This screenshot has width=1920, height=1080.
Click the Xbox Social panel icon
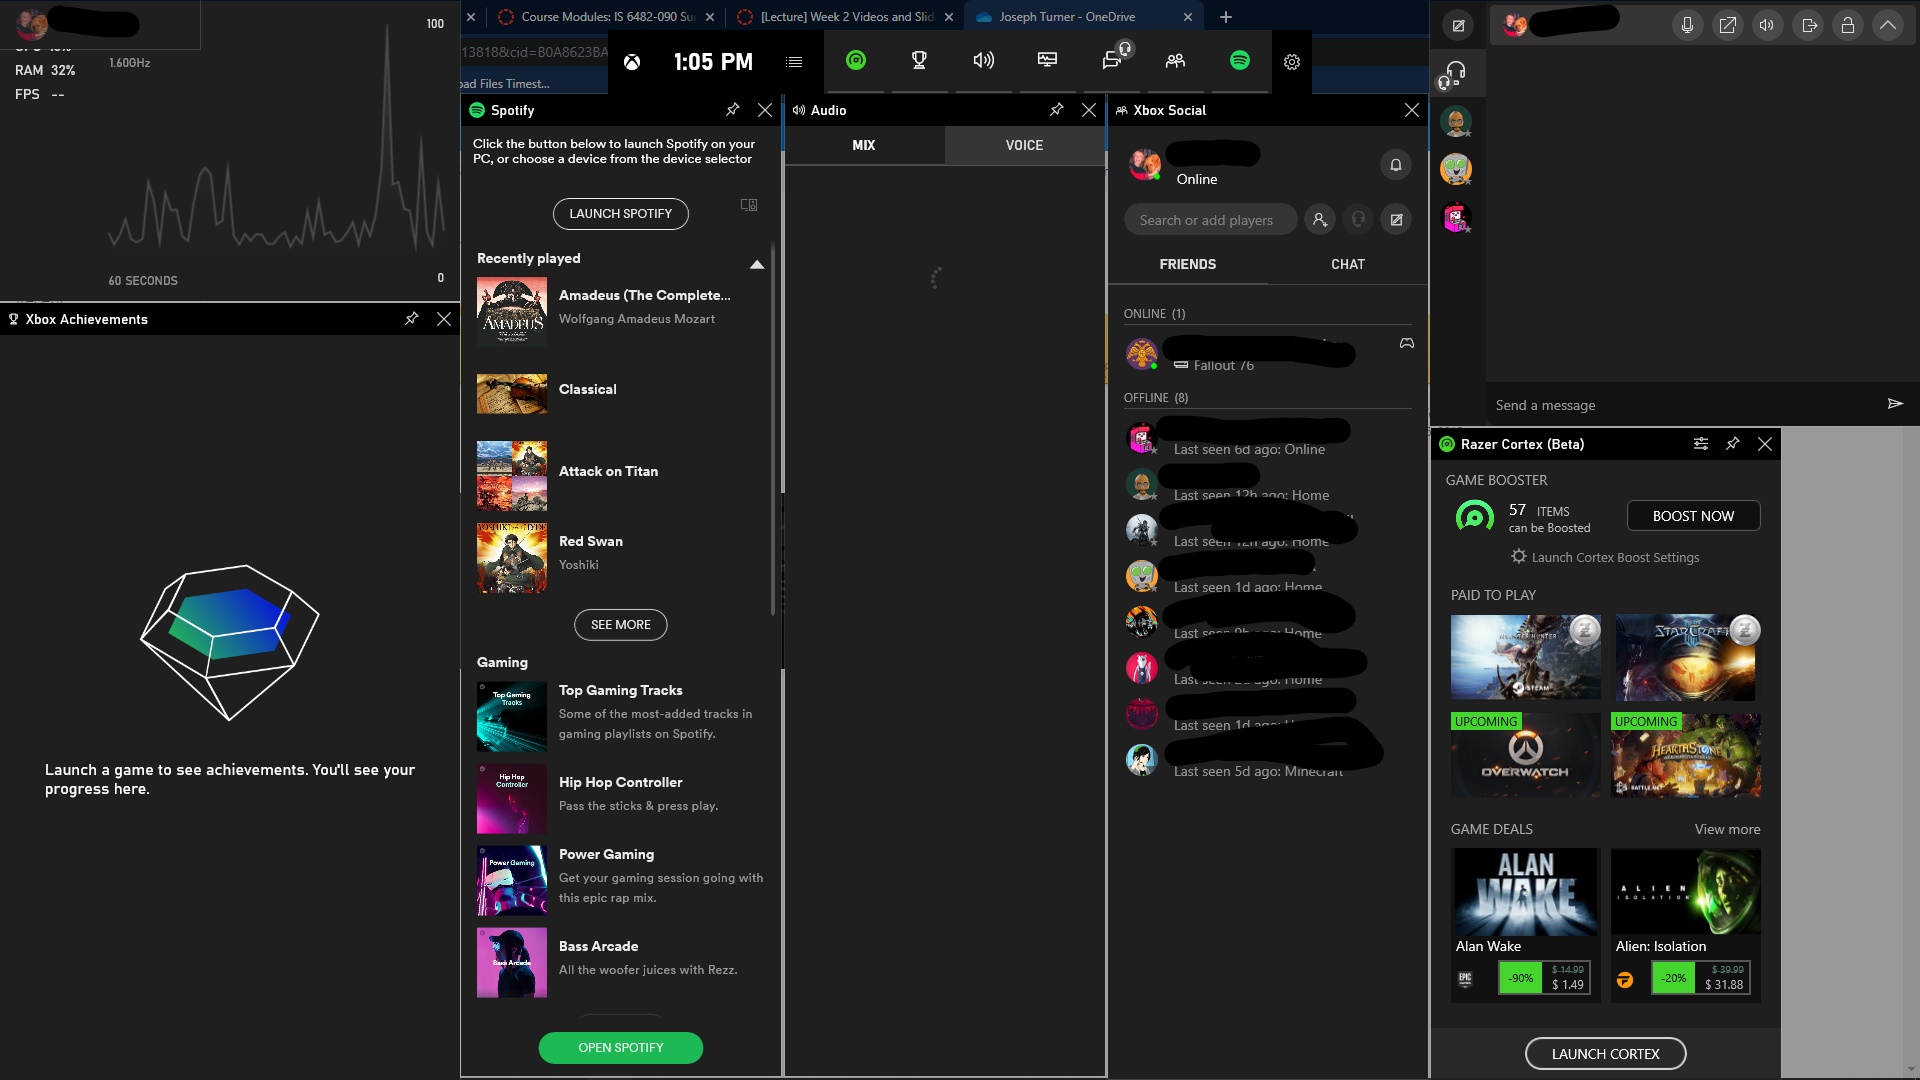coord(1175,61)
